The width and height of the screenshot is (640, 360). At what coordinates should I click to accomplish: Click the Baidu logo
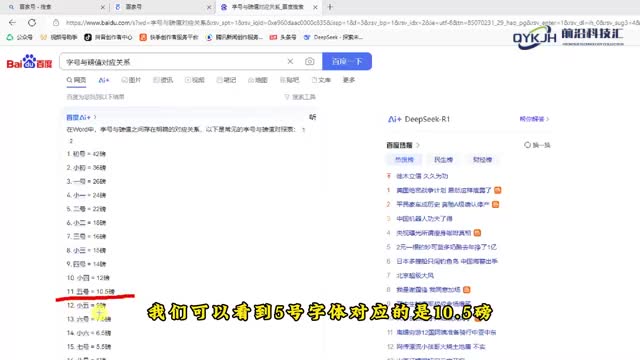pos(29,62)
